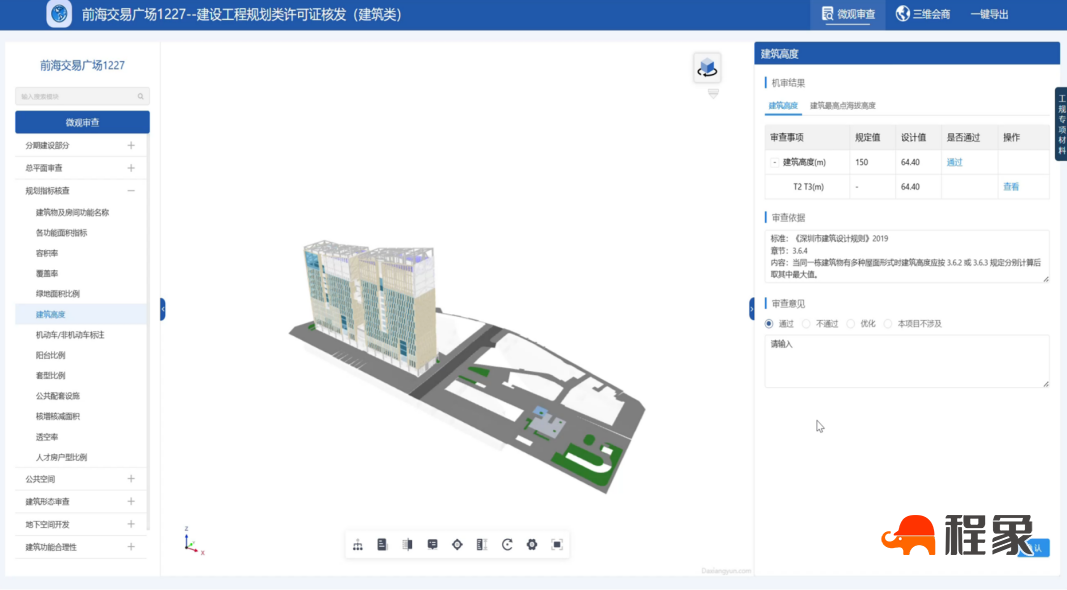The height and width of the screenshot is (590, 1067).
Task: Click the 3D view cube above the model
Action: pyautogui.click(x=708, y=64)
